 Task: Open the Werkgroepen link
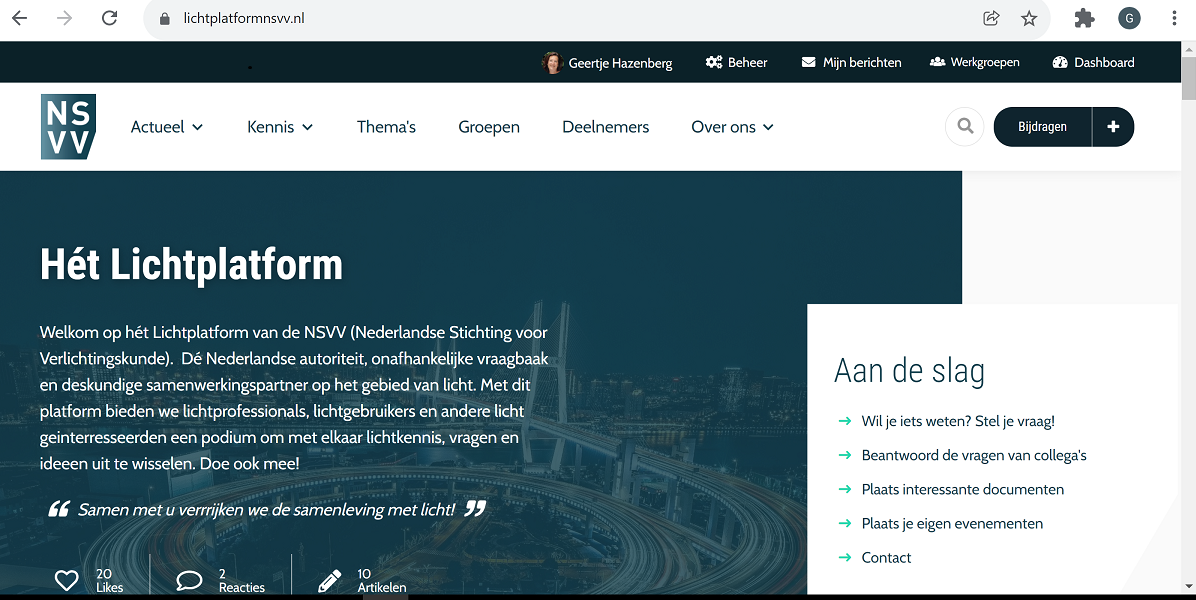(985, 63)
